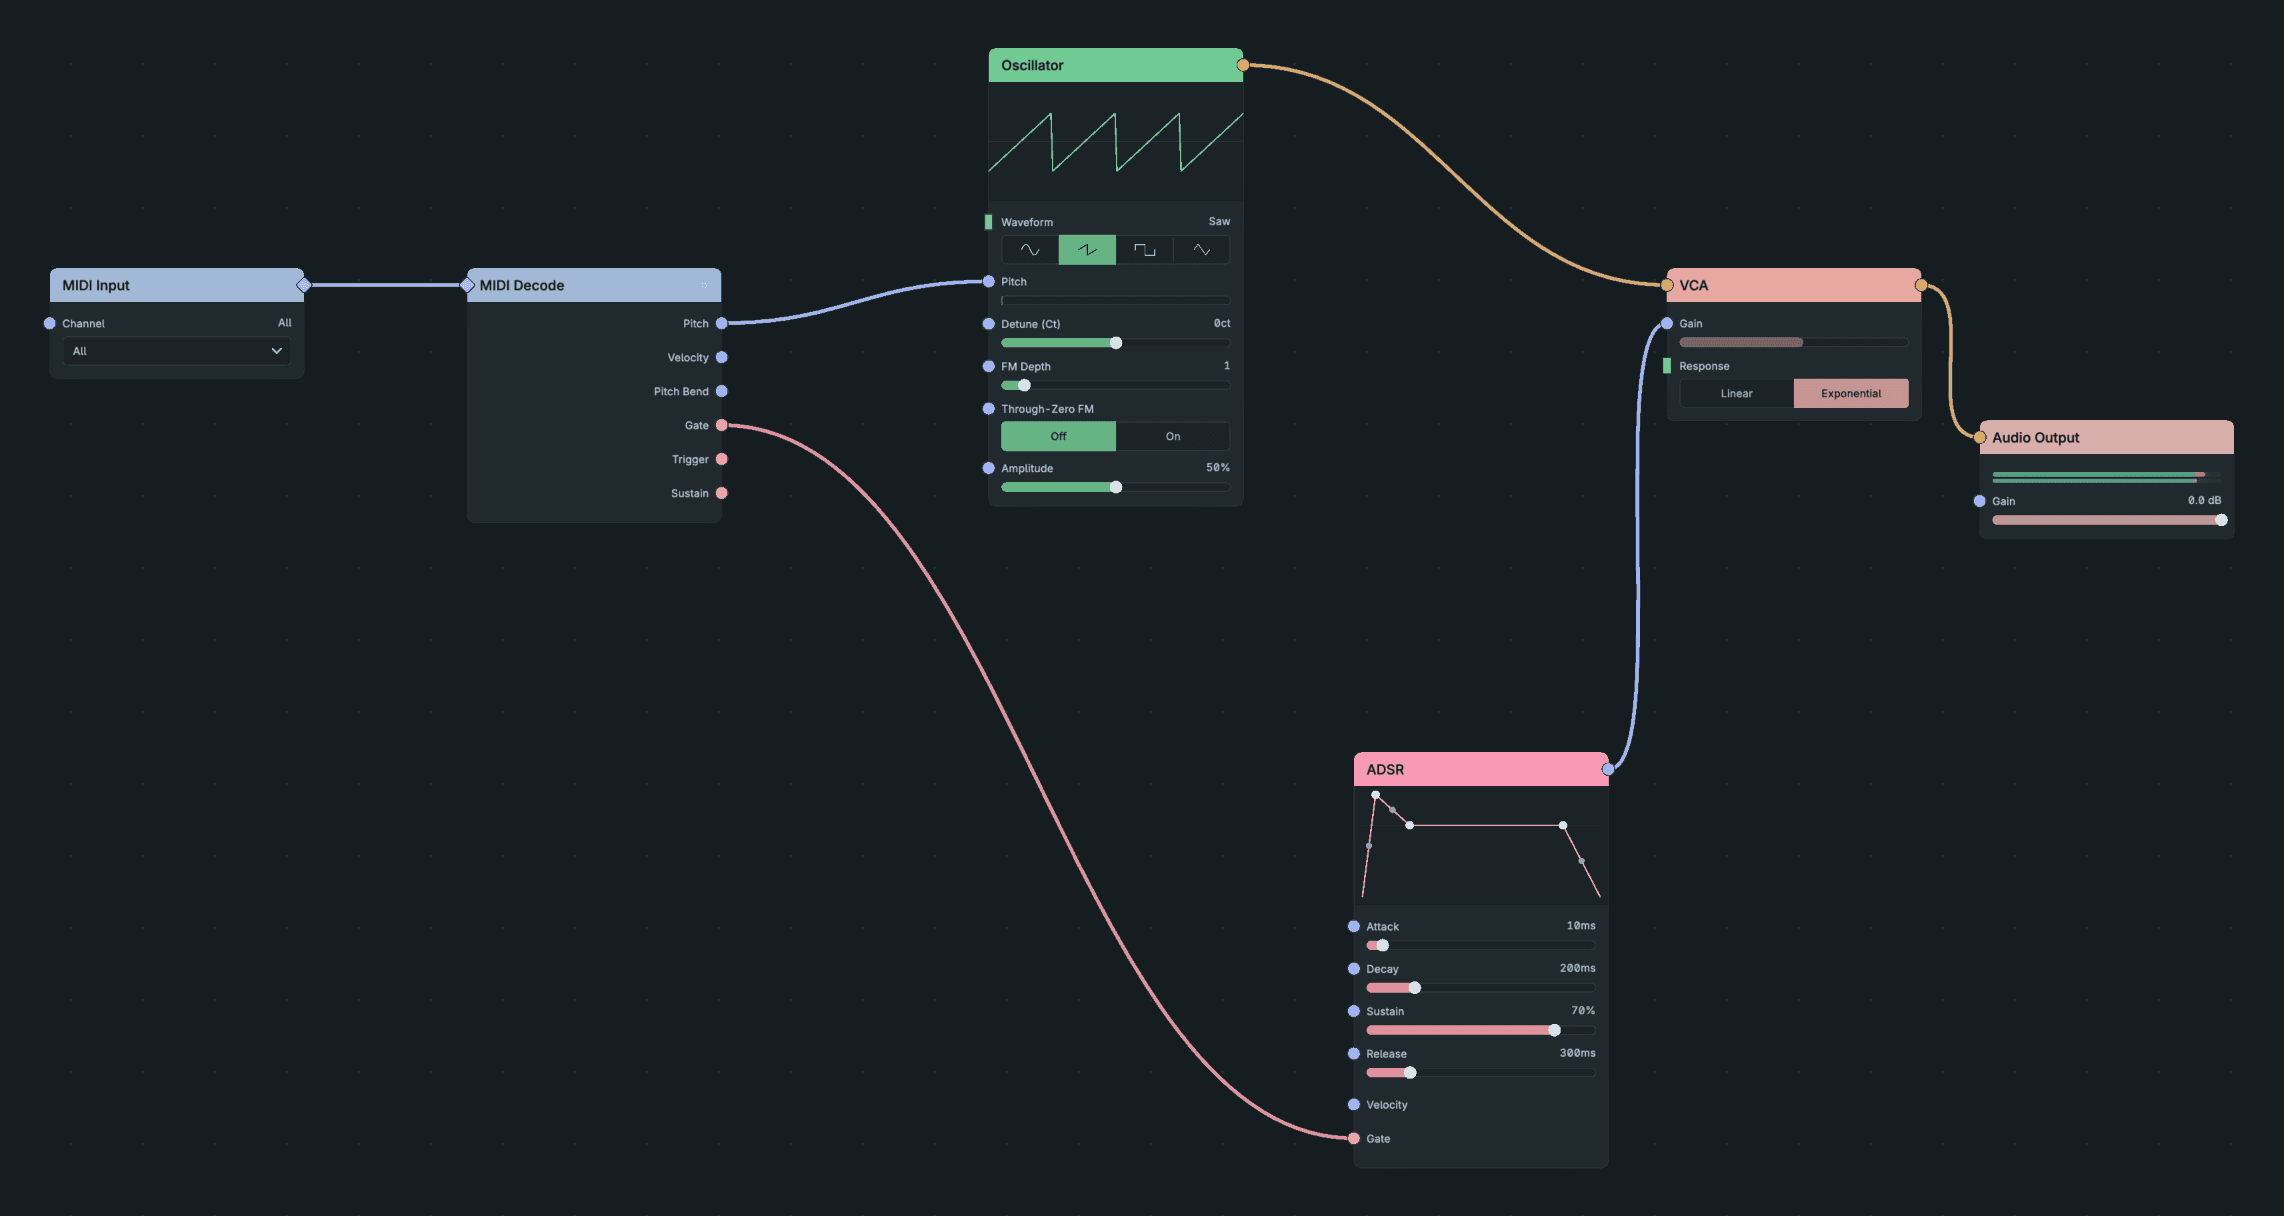2284x1216 pixels.
Task: Click the MIDI Decode node header
Action: pyautogui.click(x=594, y=285)
